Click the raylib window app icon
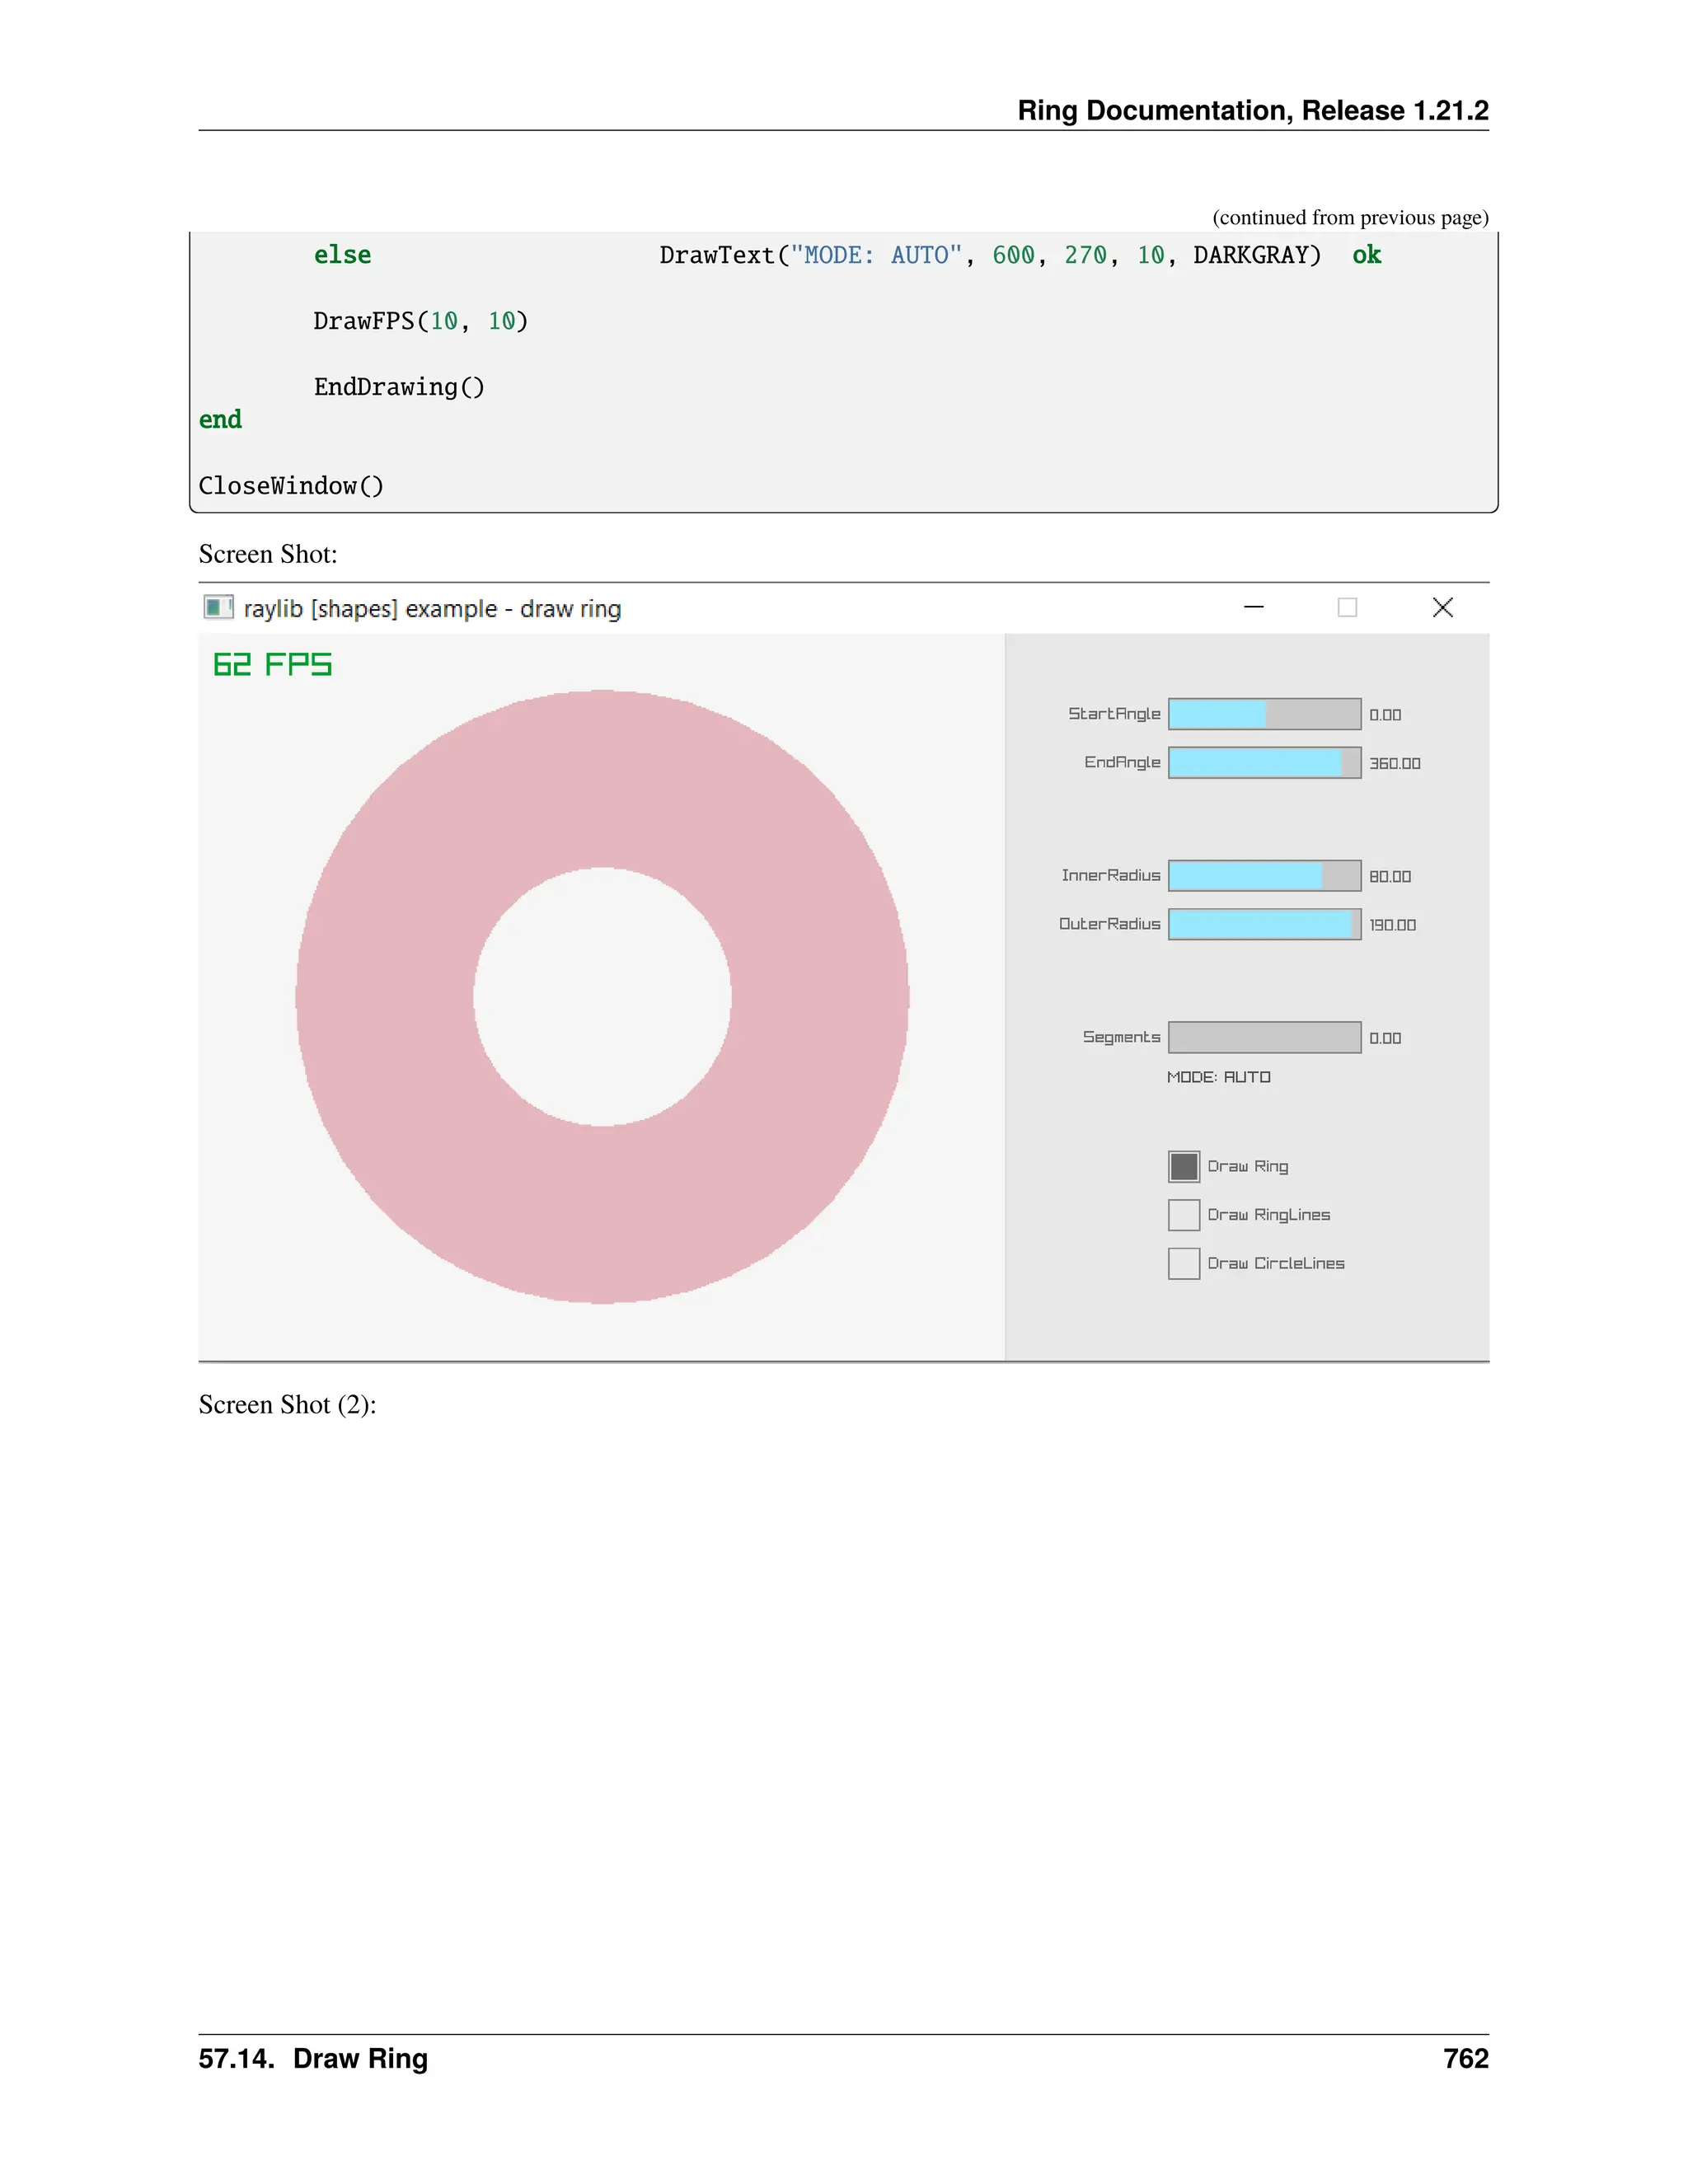 click(x=217, y=607)
